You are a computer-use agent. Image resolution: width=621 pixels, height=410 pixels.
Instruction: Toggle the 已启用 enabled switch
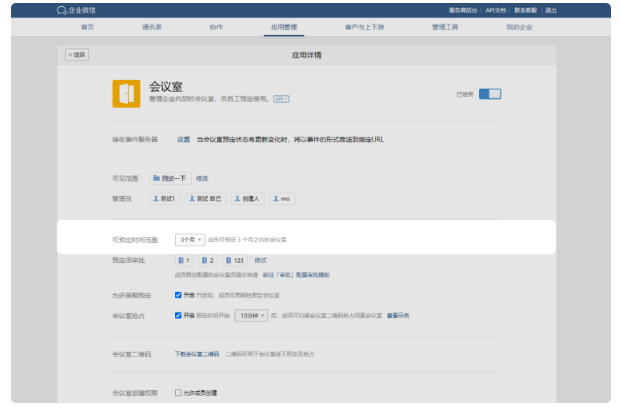click(490, 94)
